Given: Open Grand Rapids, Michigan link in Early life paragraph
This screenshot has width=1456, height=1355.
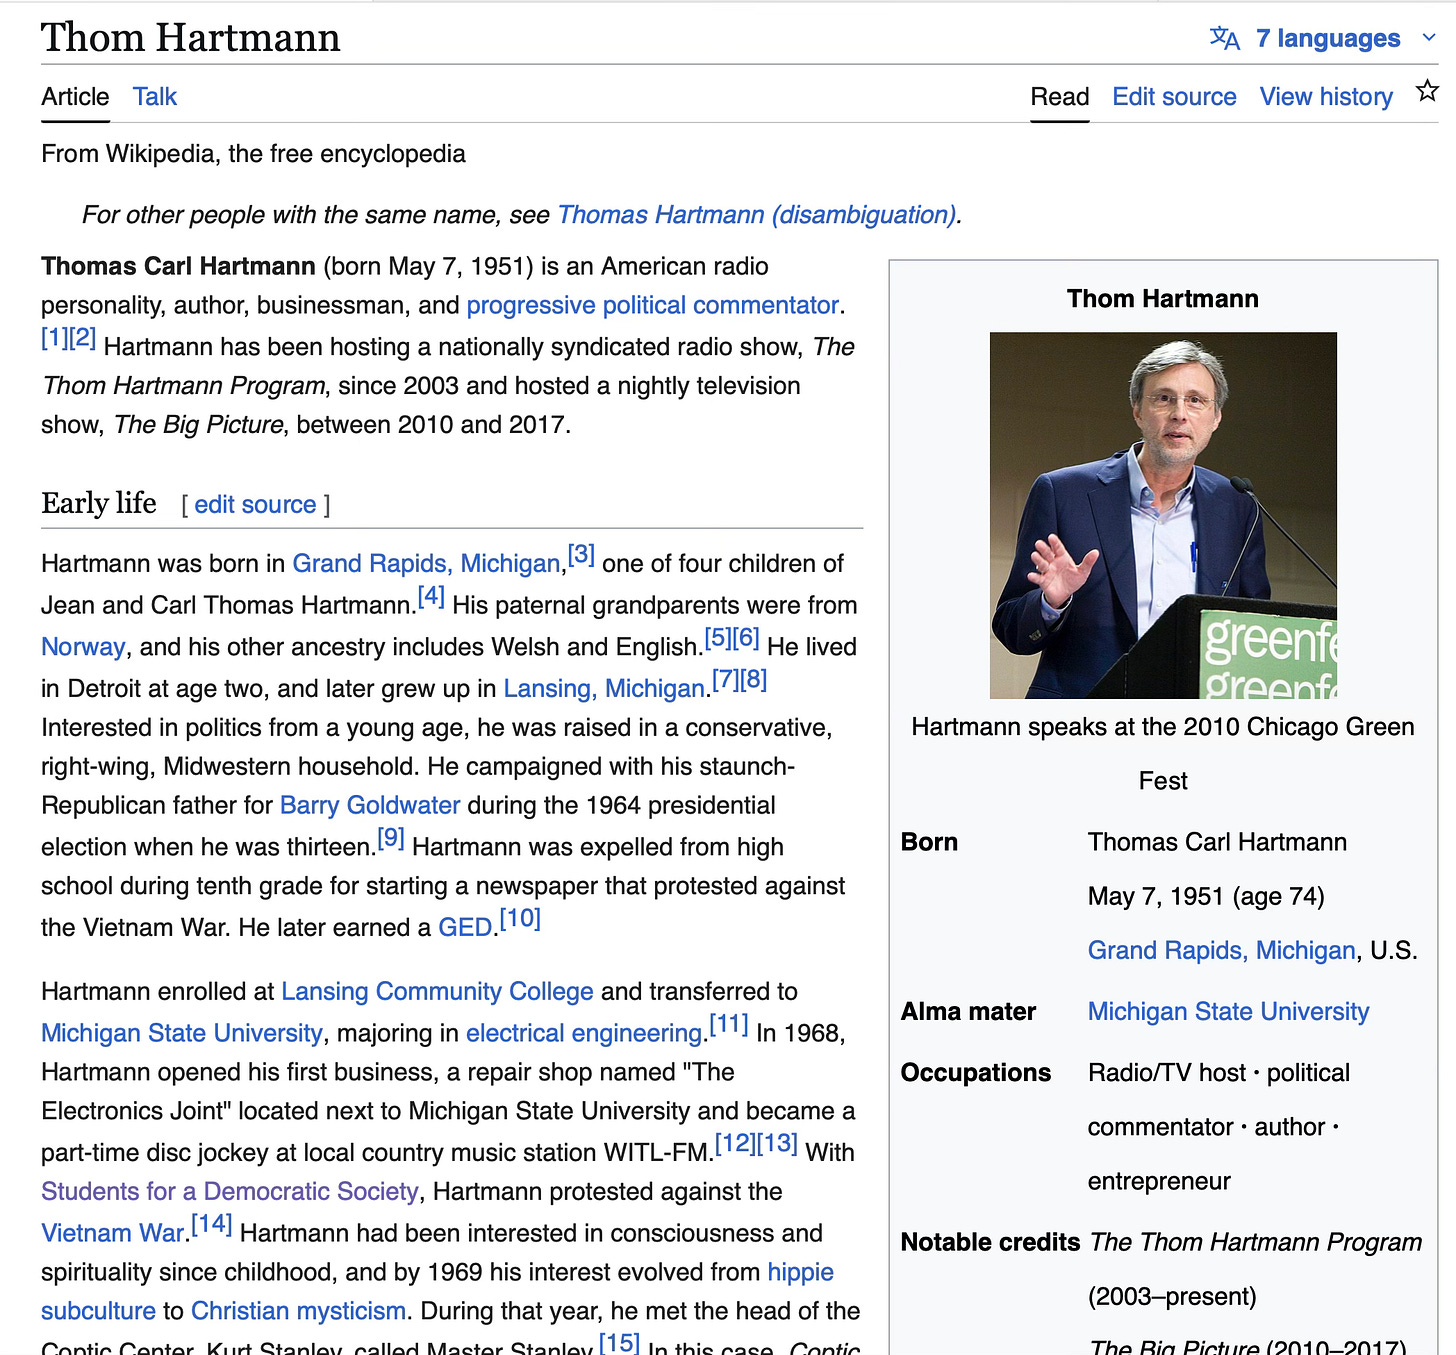Looking at the screenshot, I should 426,564.
